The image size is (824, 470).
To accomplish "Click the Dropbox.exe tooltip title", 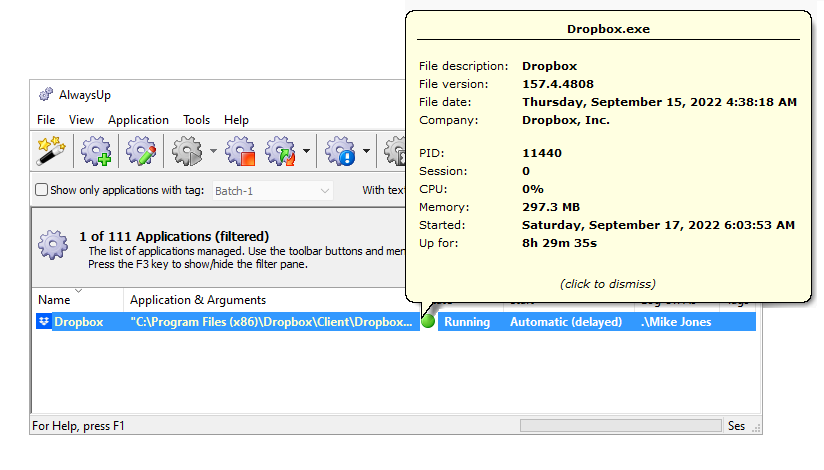I will point(608,29).
